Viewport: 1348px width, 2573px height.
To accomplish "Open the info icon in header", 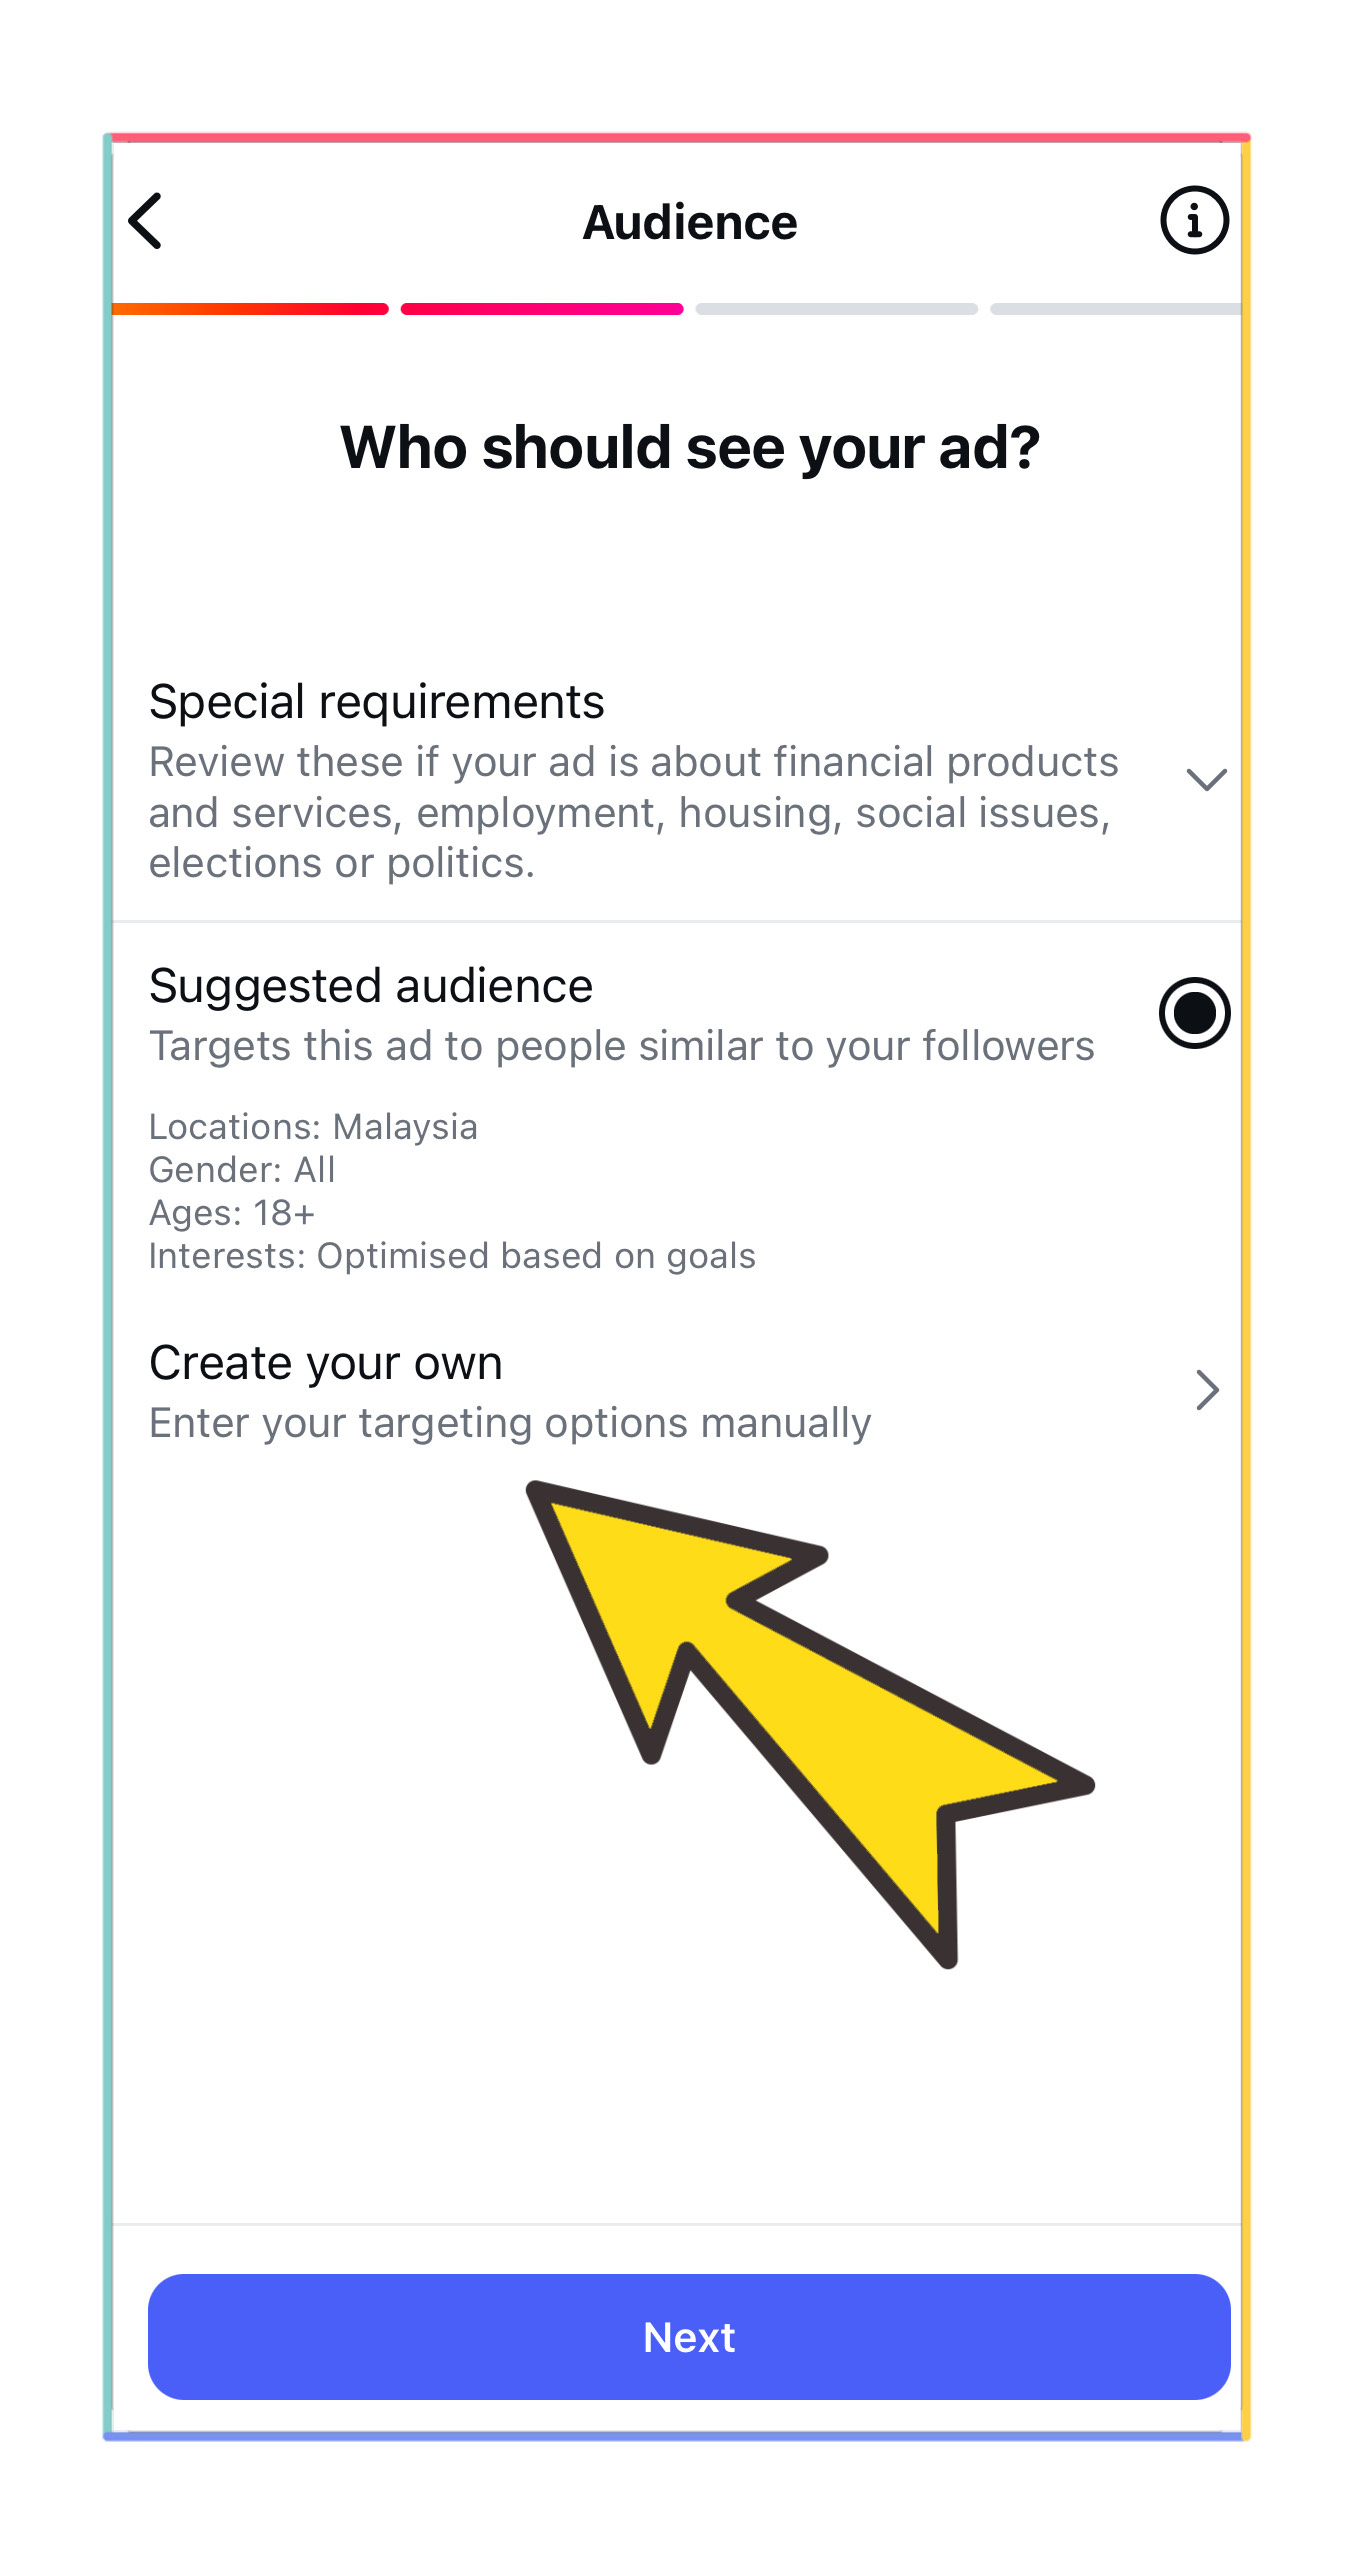I will pos(1194,220).
